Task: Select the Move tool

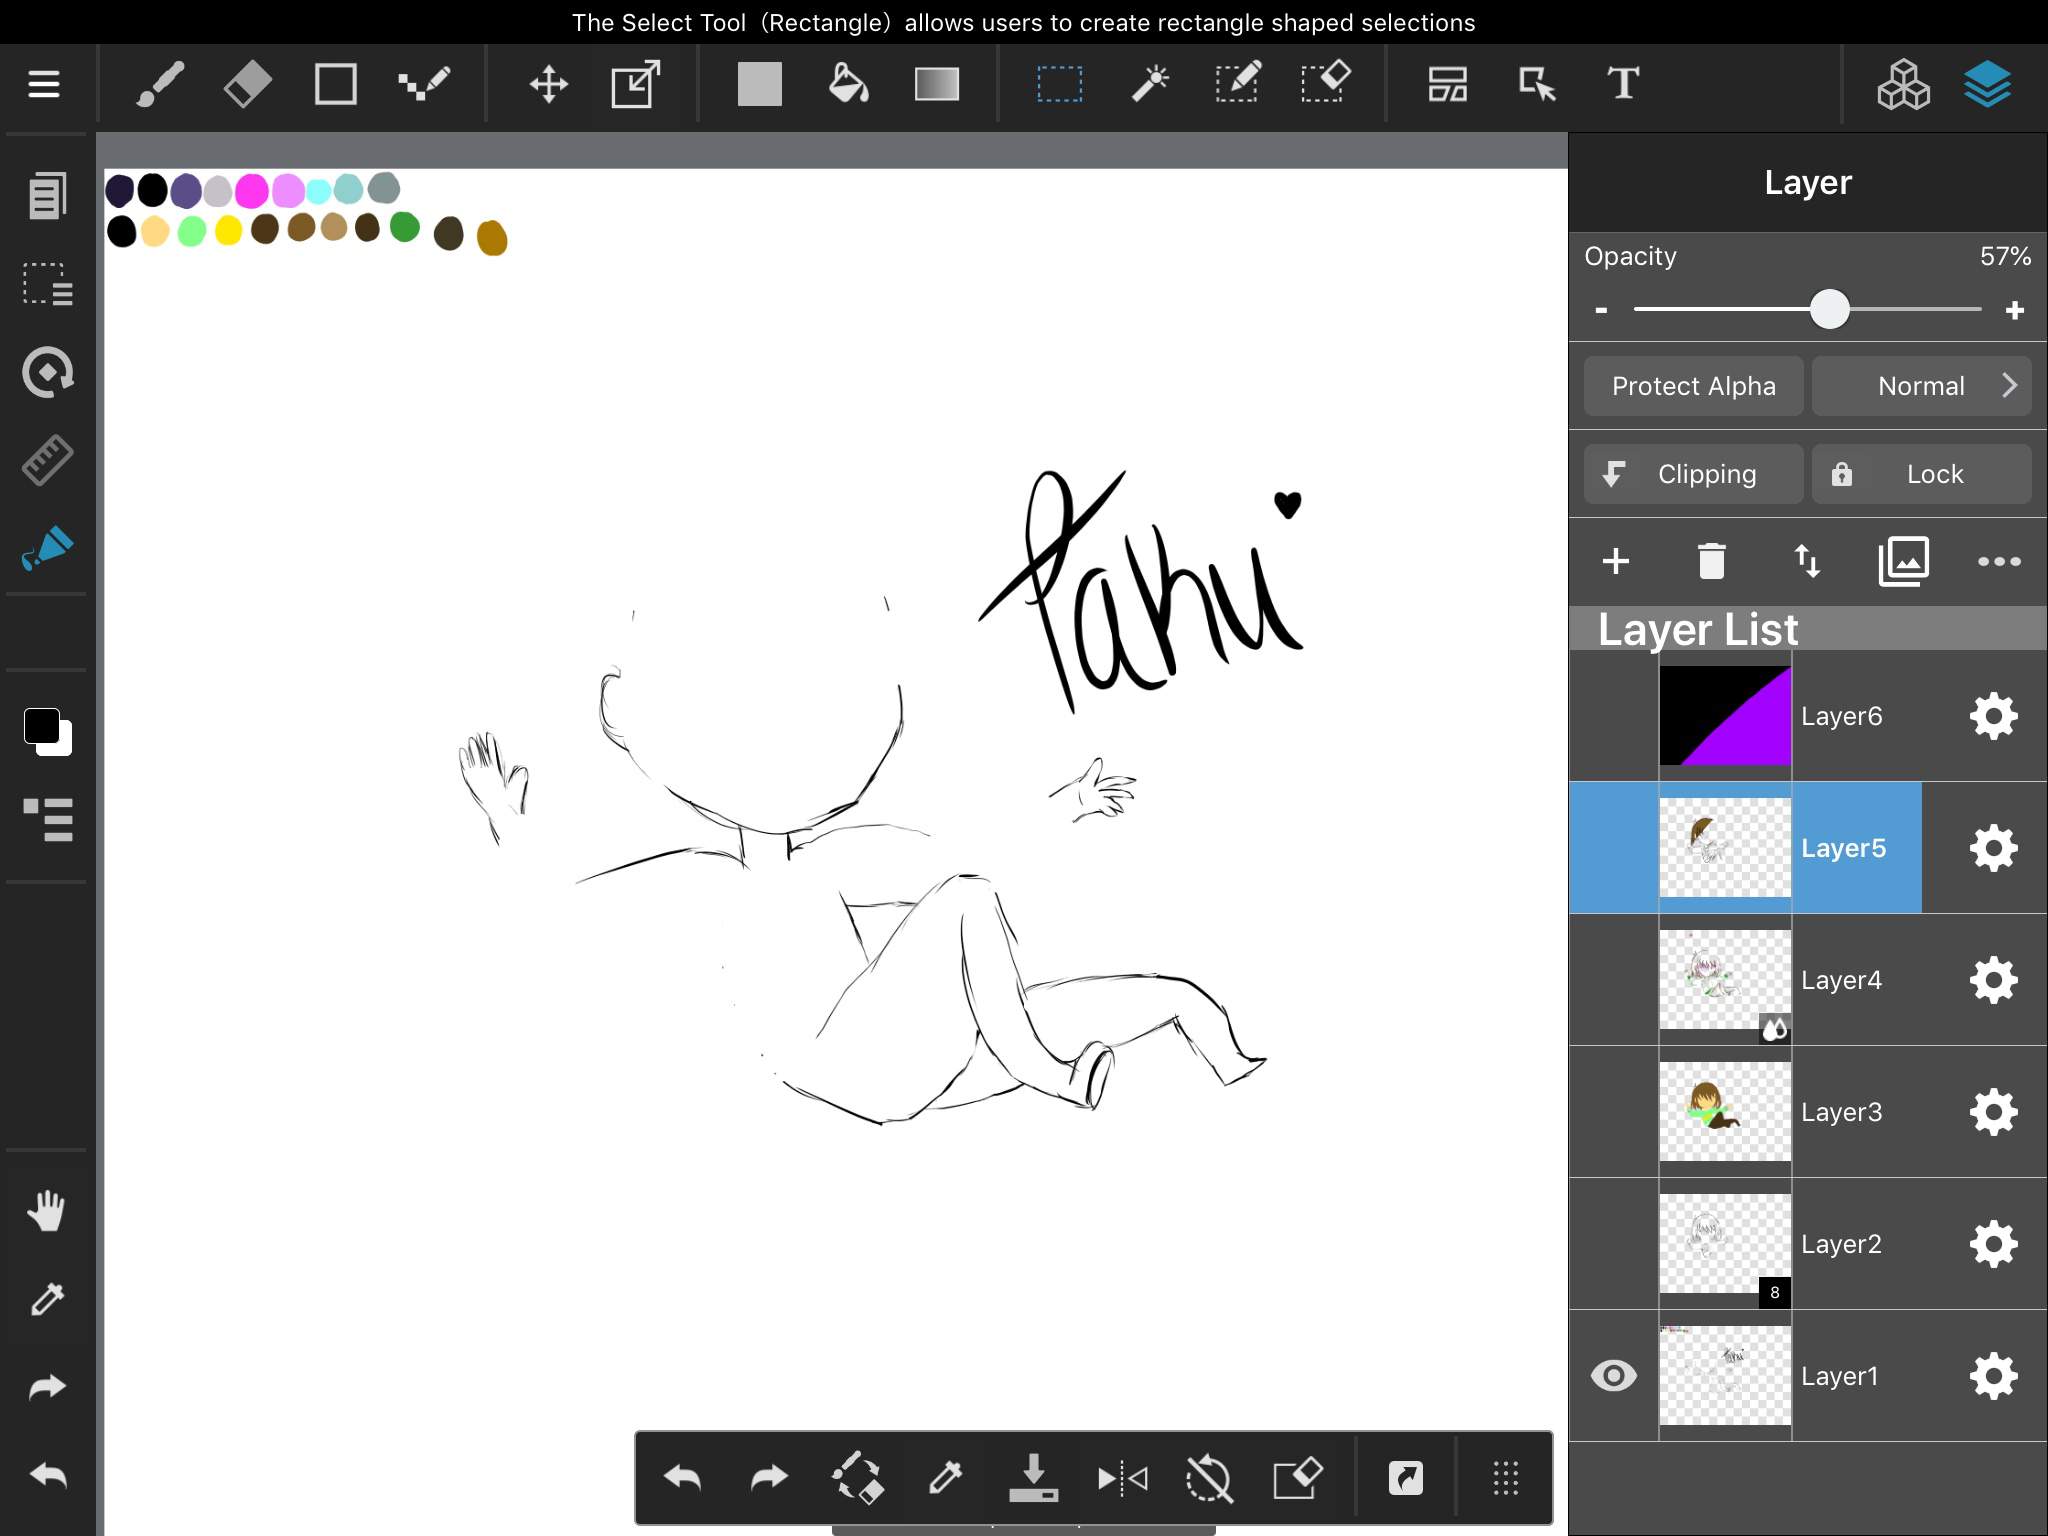Action: coord(548,84)
